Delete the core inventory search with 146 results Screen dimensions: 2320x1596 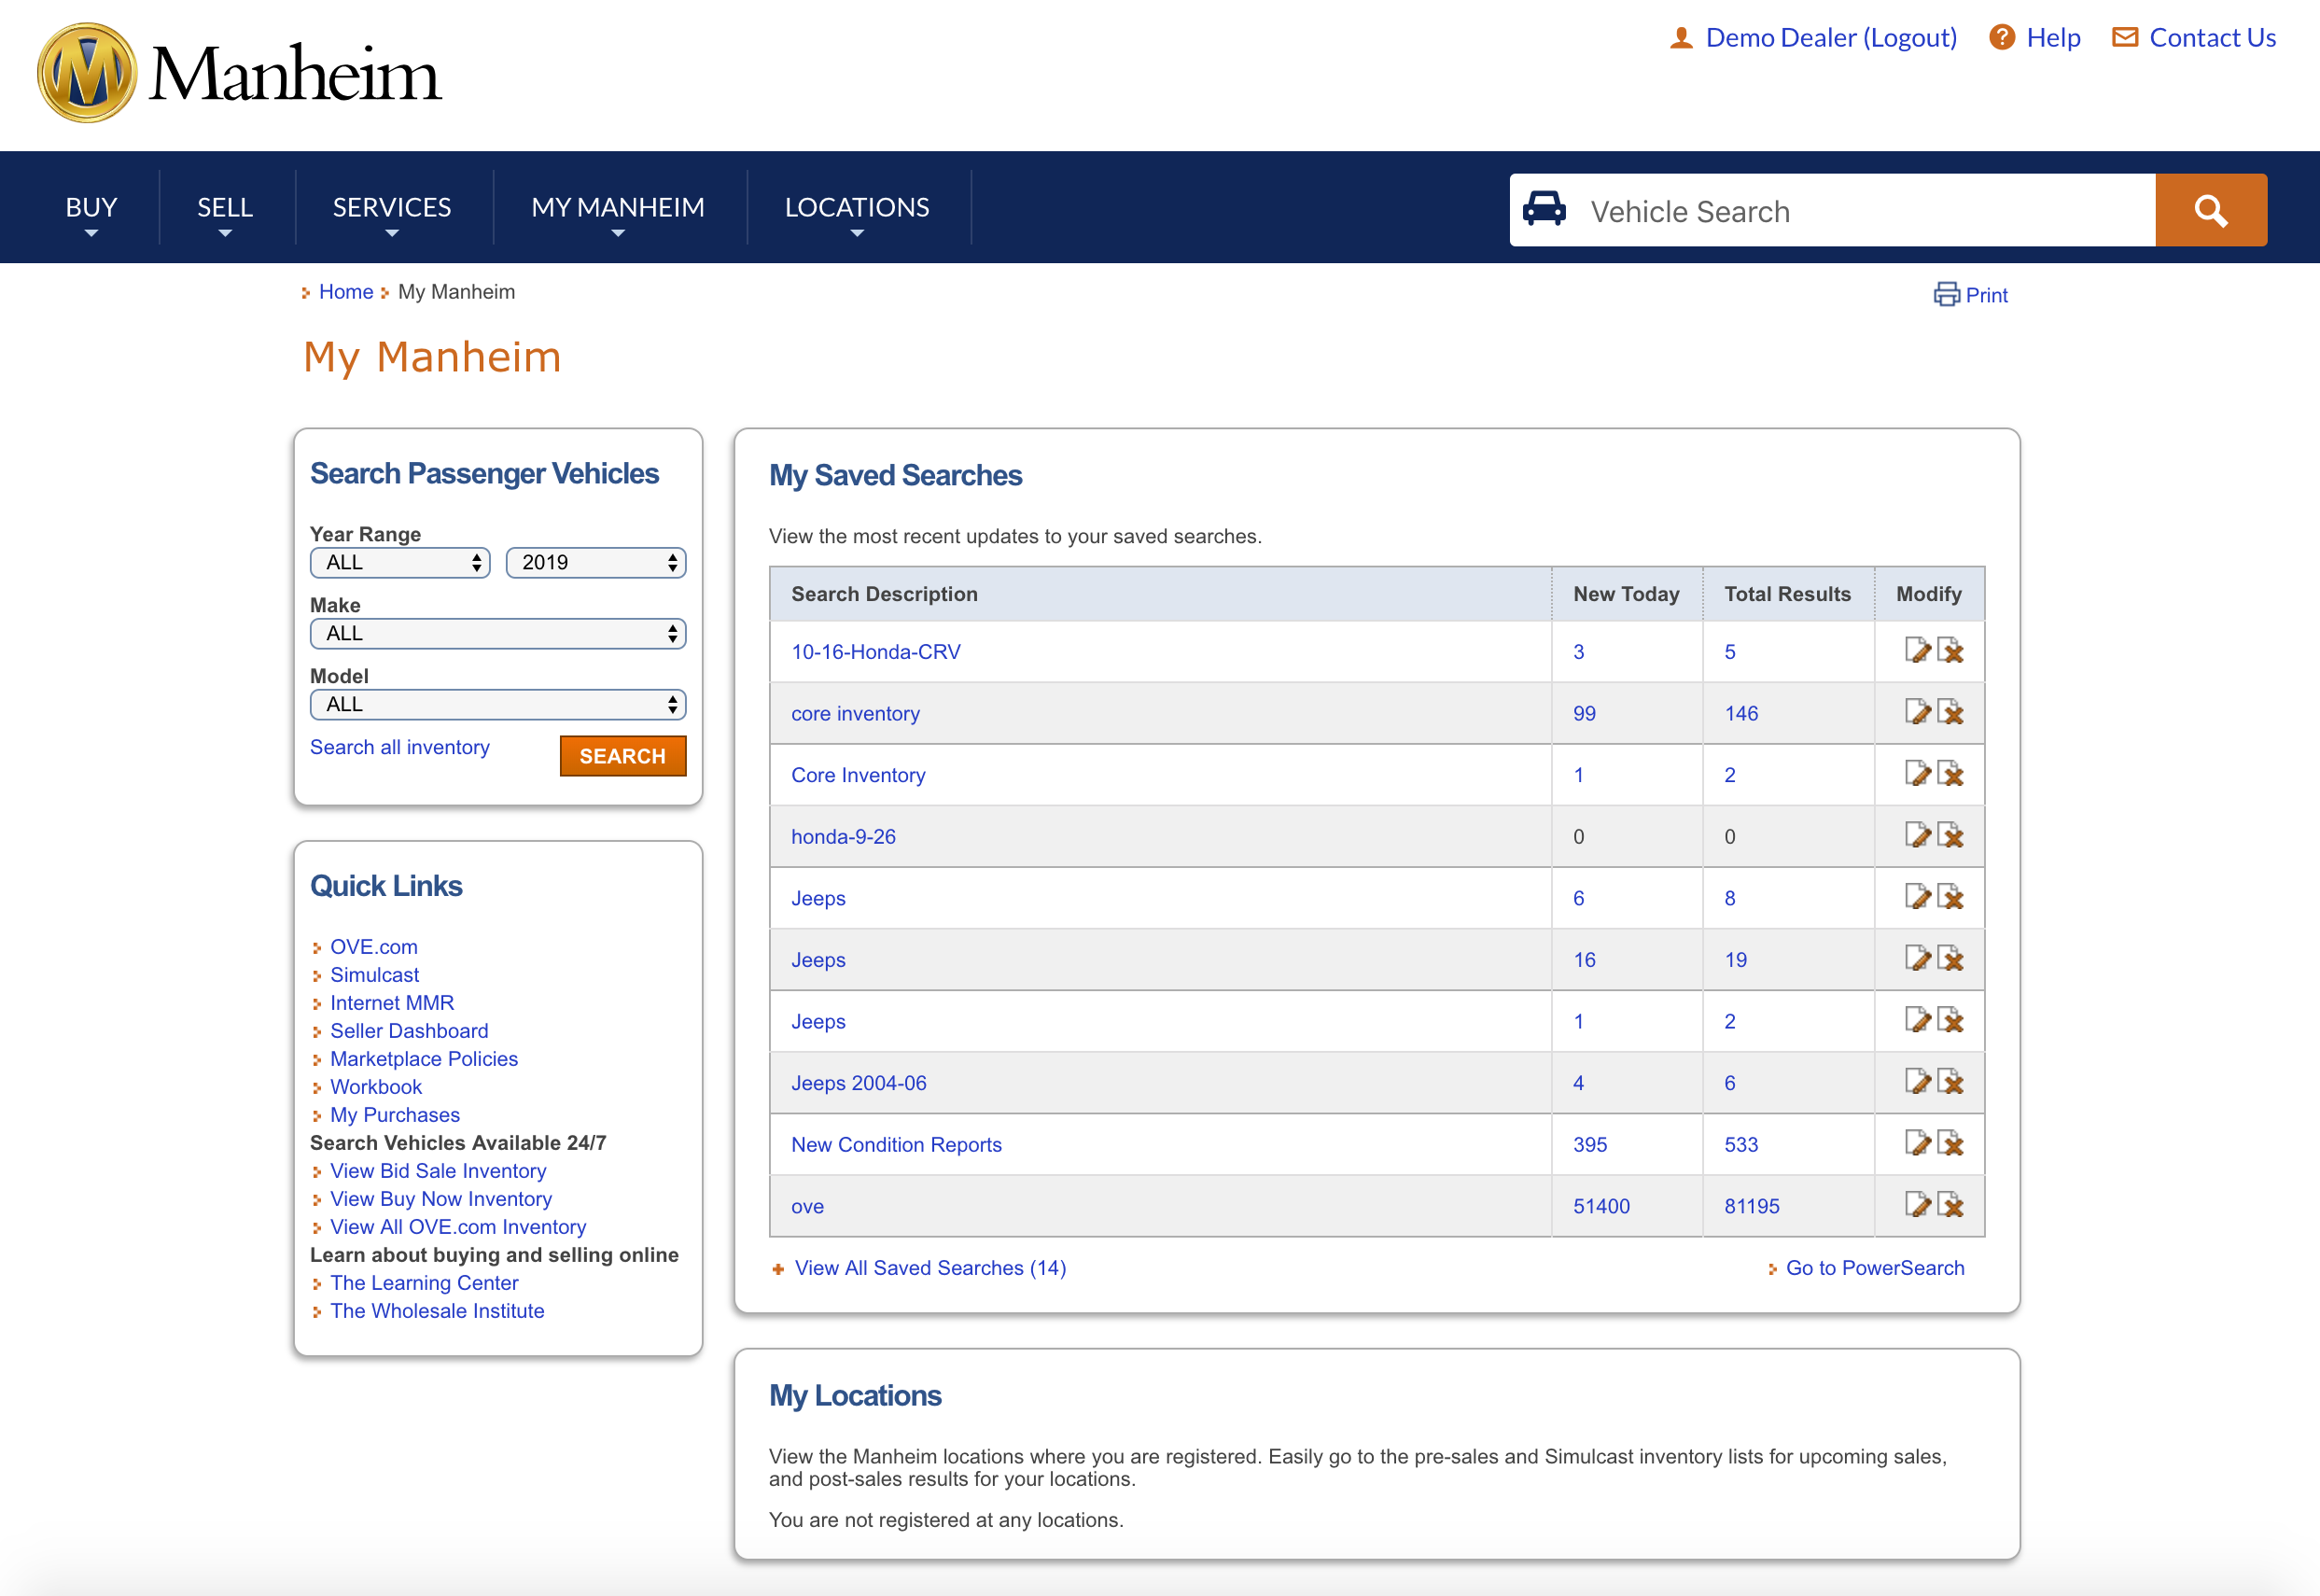point(1950,712)
